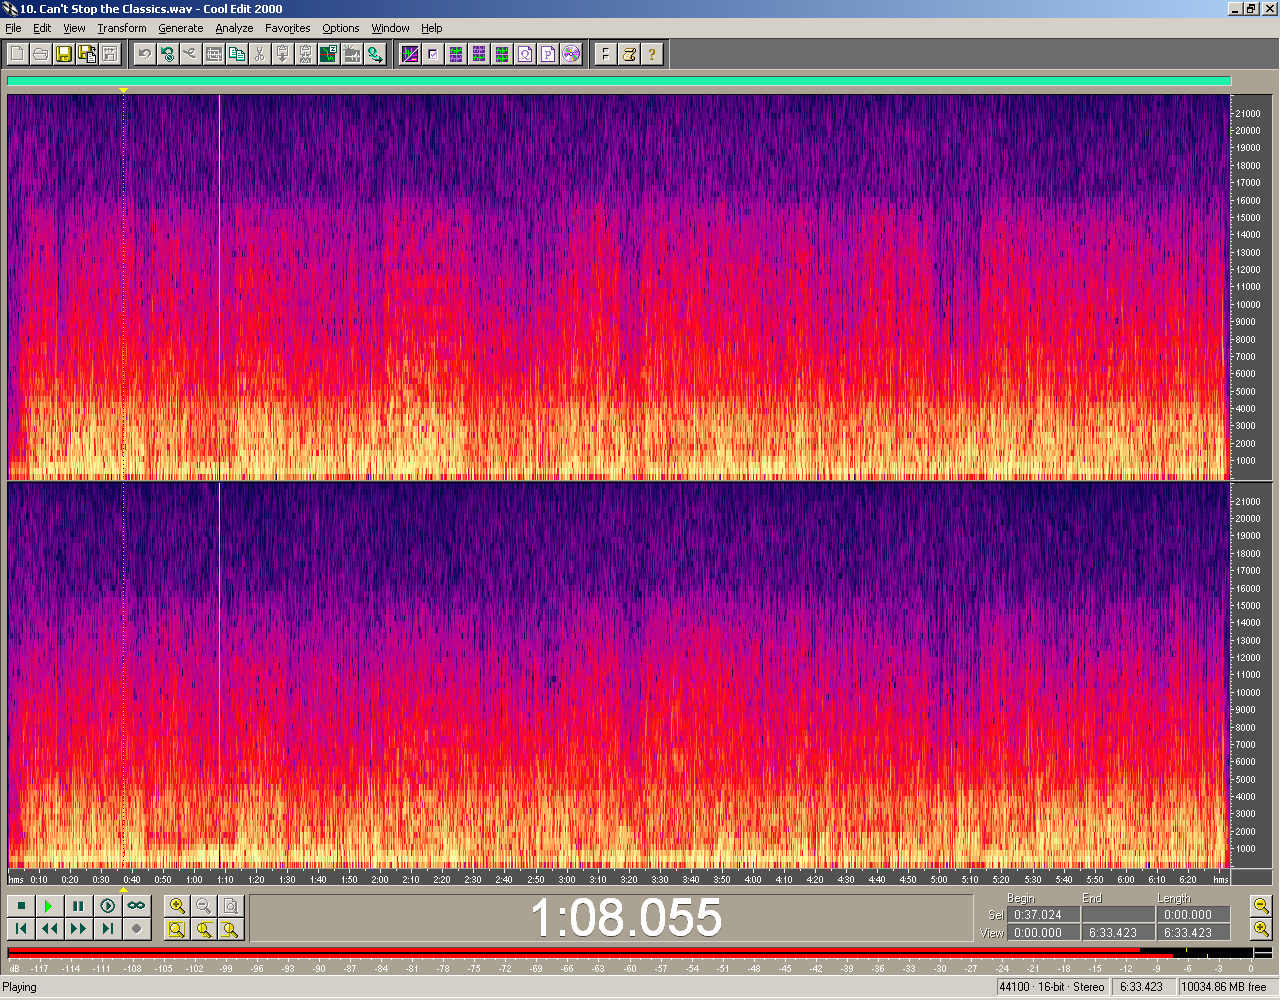This screenshot has width=1280, height=1000.
Task: Pause playback with the pause button
Action: tap(78, 906)
